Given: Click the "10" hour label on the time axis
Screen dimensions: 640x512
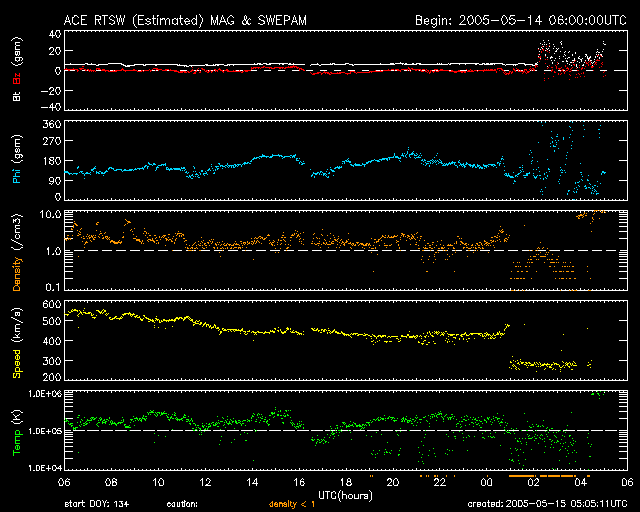Looking at the screenshot, I should 158,482.
